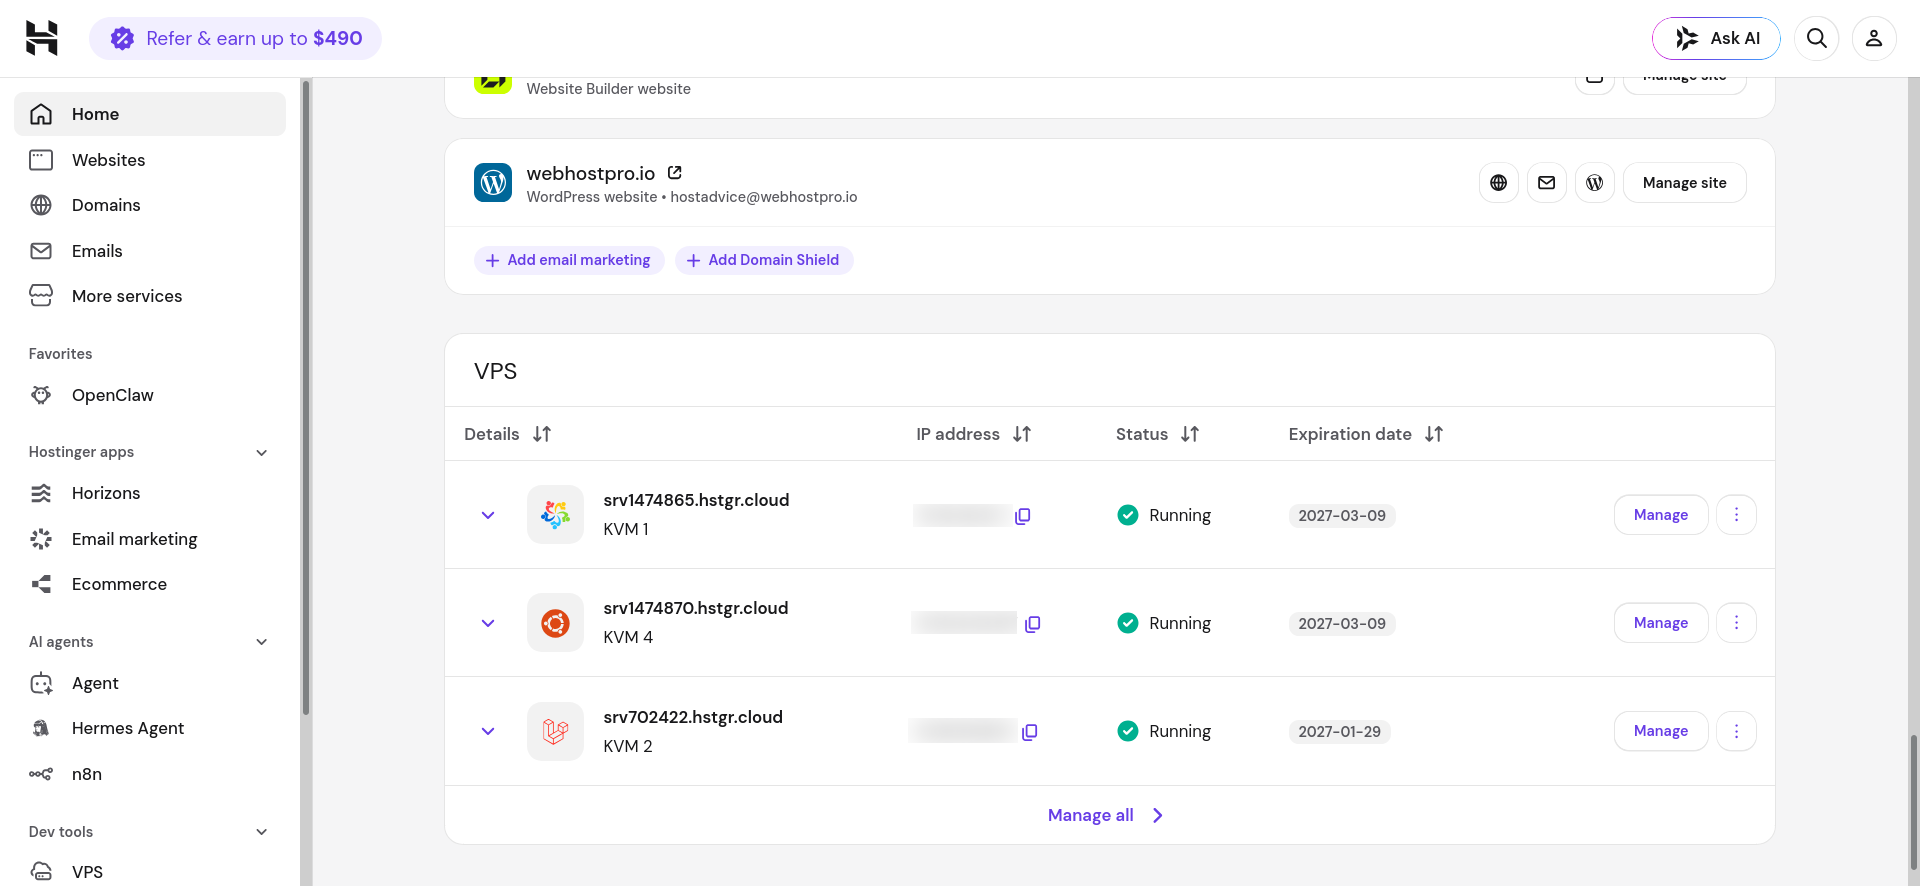Viewport: 1920px width, 886px height.
Task: Expand srv702422.hstgr.cloud row details
Action: pyautogui.click(x=488, y=731)
